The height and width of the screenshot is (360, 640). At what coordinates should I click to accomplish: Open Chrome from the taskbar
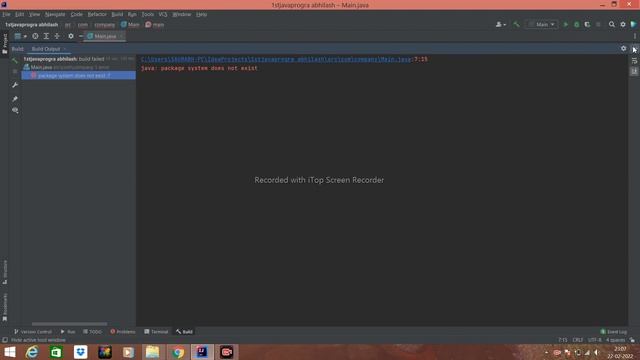tap(178, 352)
